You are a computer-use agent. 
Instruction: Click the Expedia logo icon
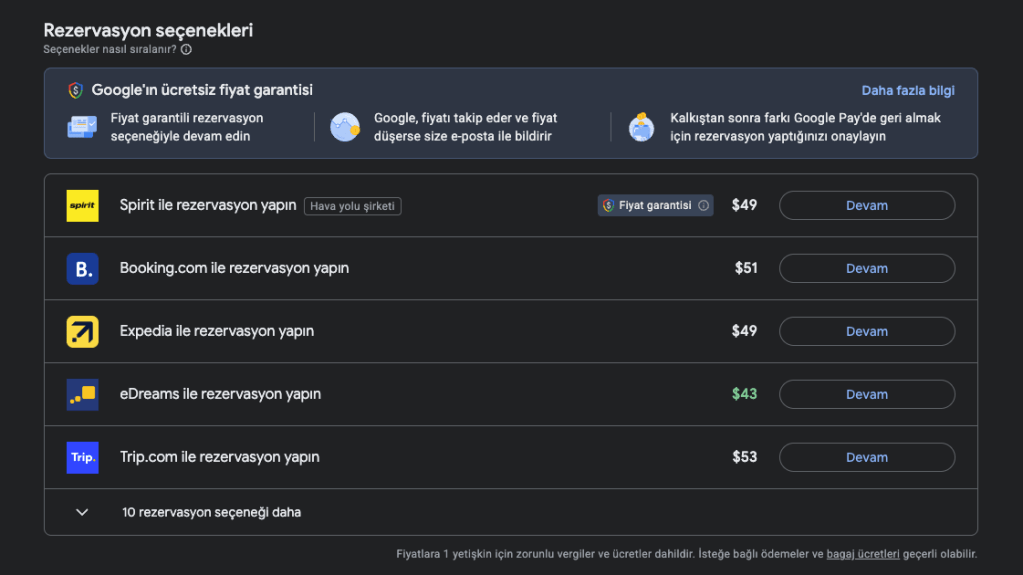point(82,332)
